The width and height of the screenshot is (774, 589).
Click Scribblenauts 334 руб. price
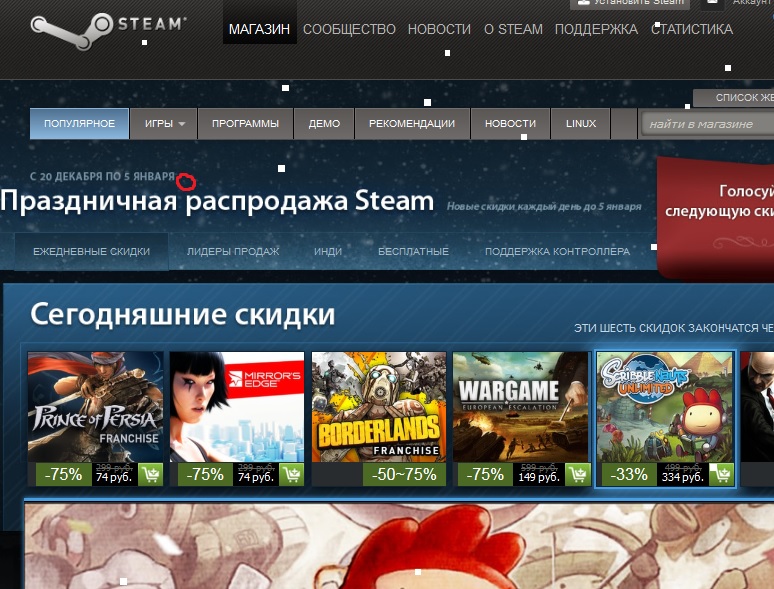pyautogui.click(x=683, y=477)
